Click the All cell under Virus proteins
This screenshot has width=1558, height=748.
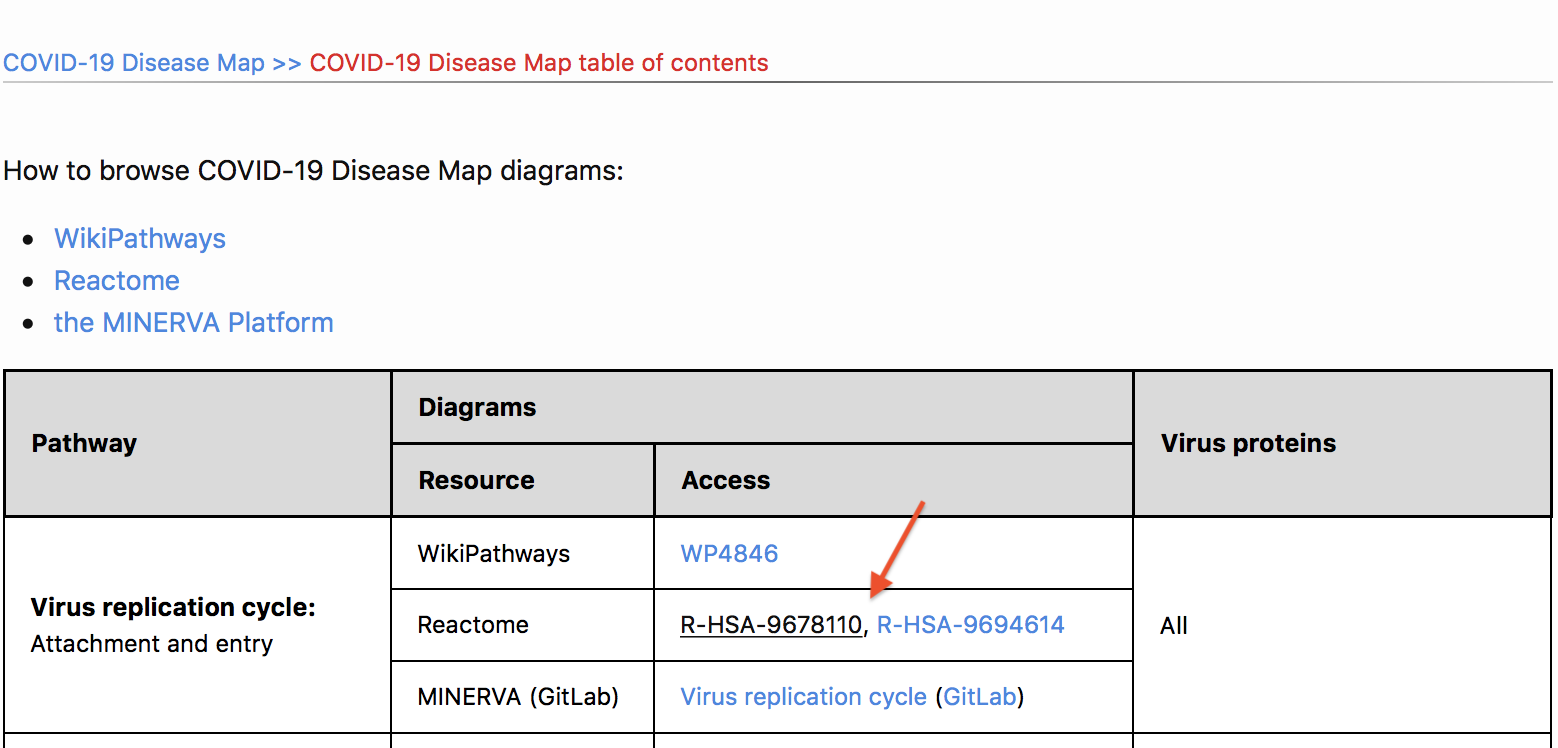pos(1173,626)
